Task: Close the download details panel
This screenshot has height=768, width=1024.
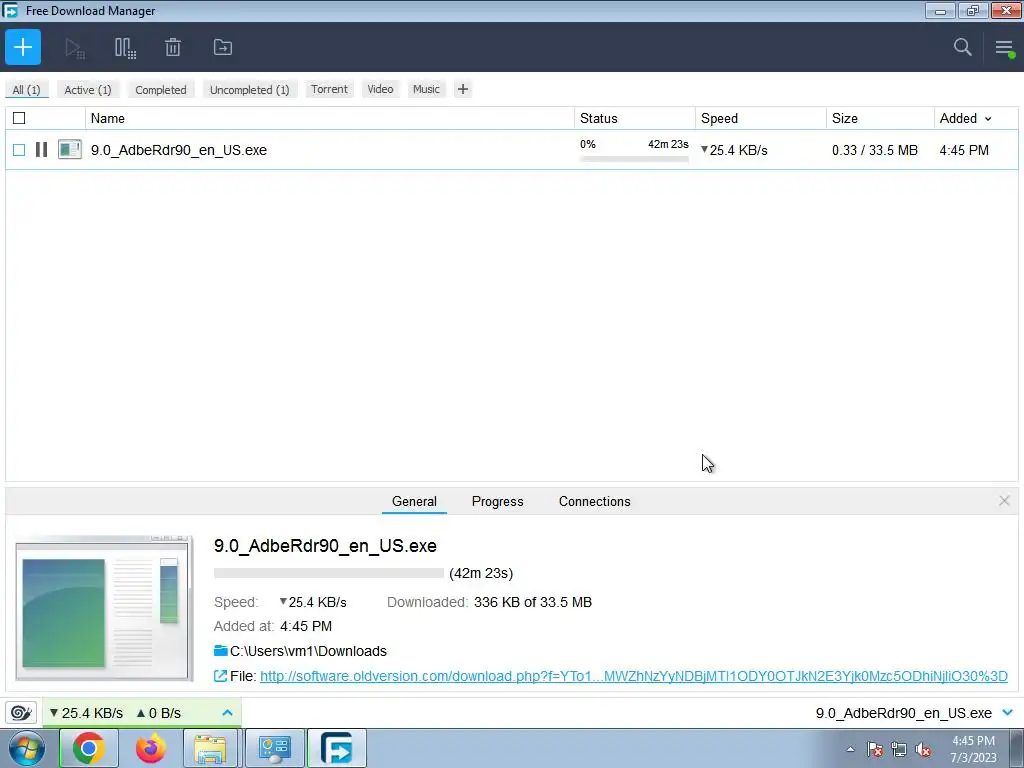Action: (x=1004, y=501)
